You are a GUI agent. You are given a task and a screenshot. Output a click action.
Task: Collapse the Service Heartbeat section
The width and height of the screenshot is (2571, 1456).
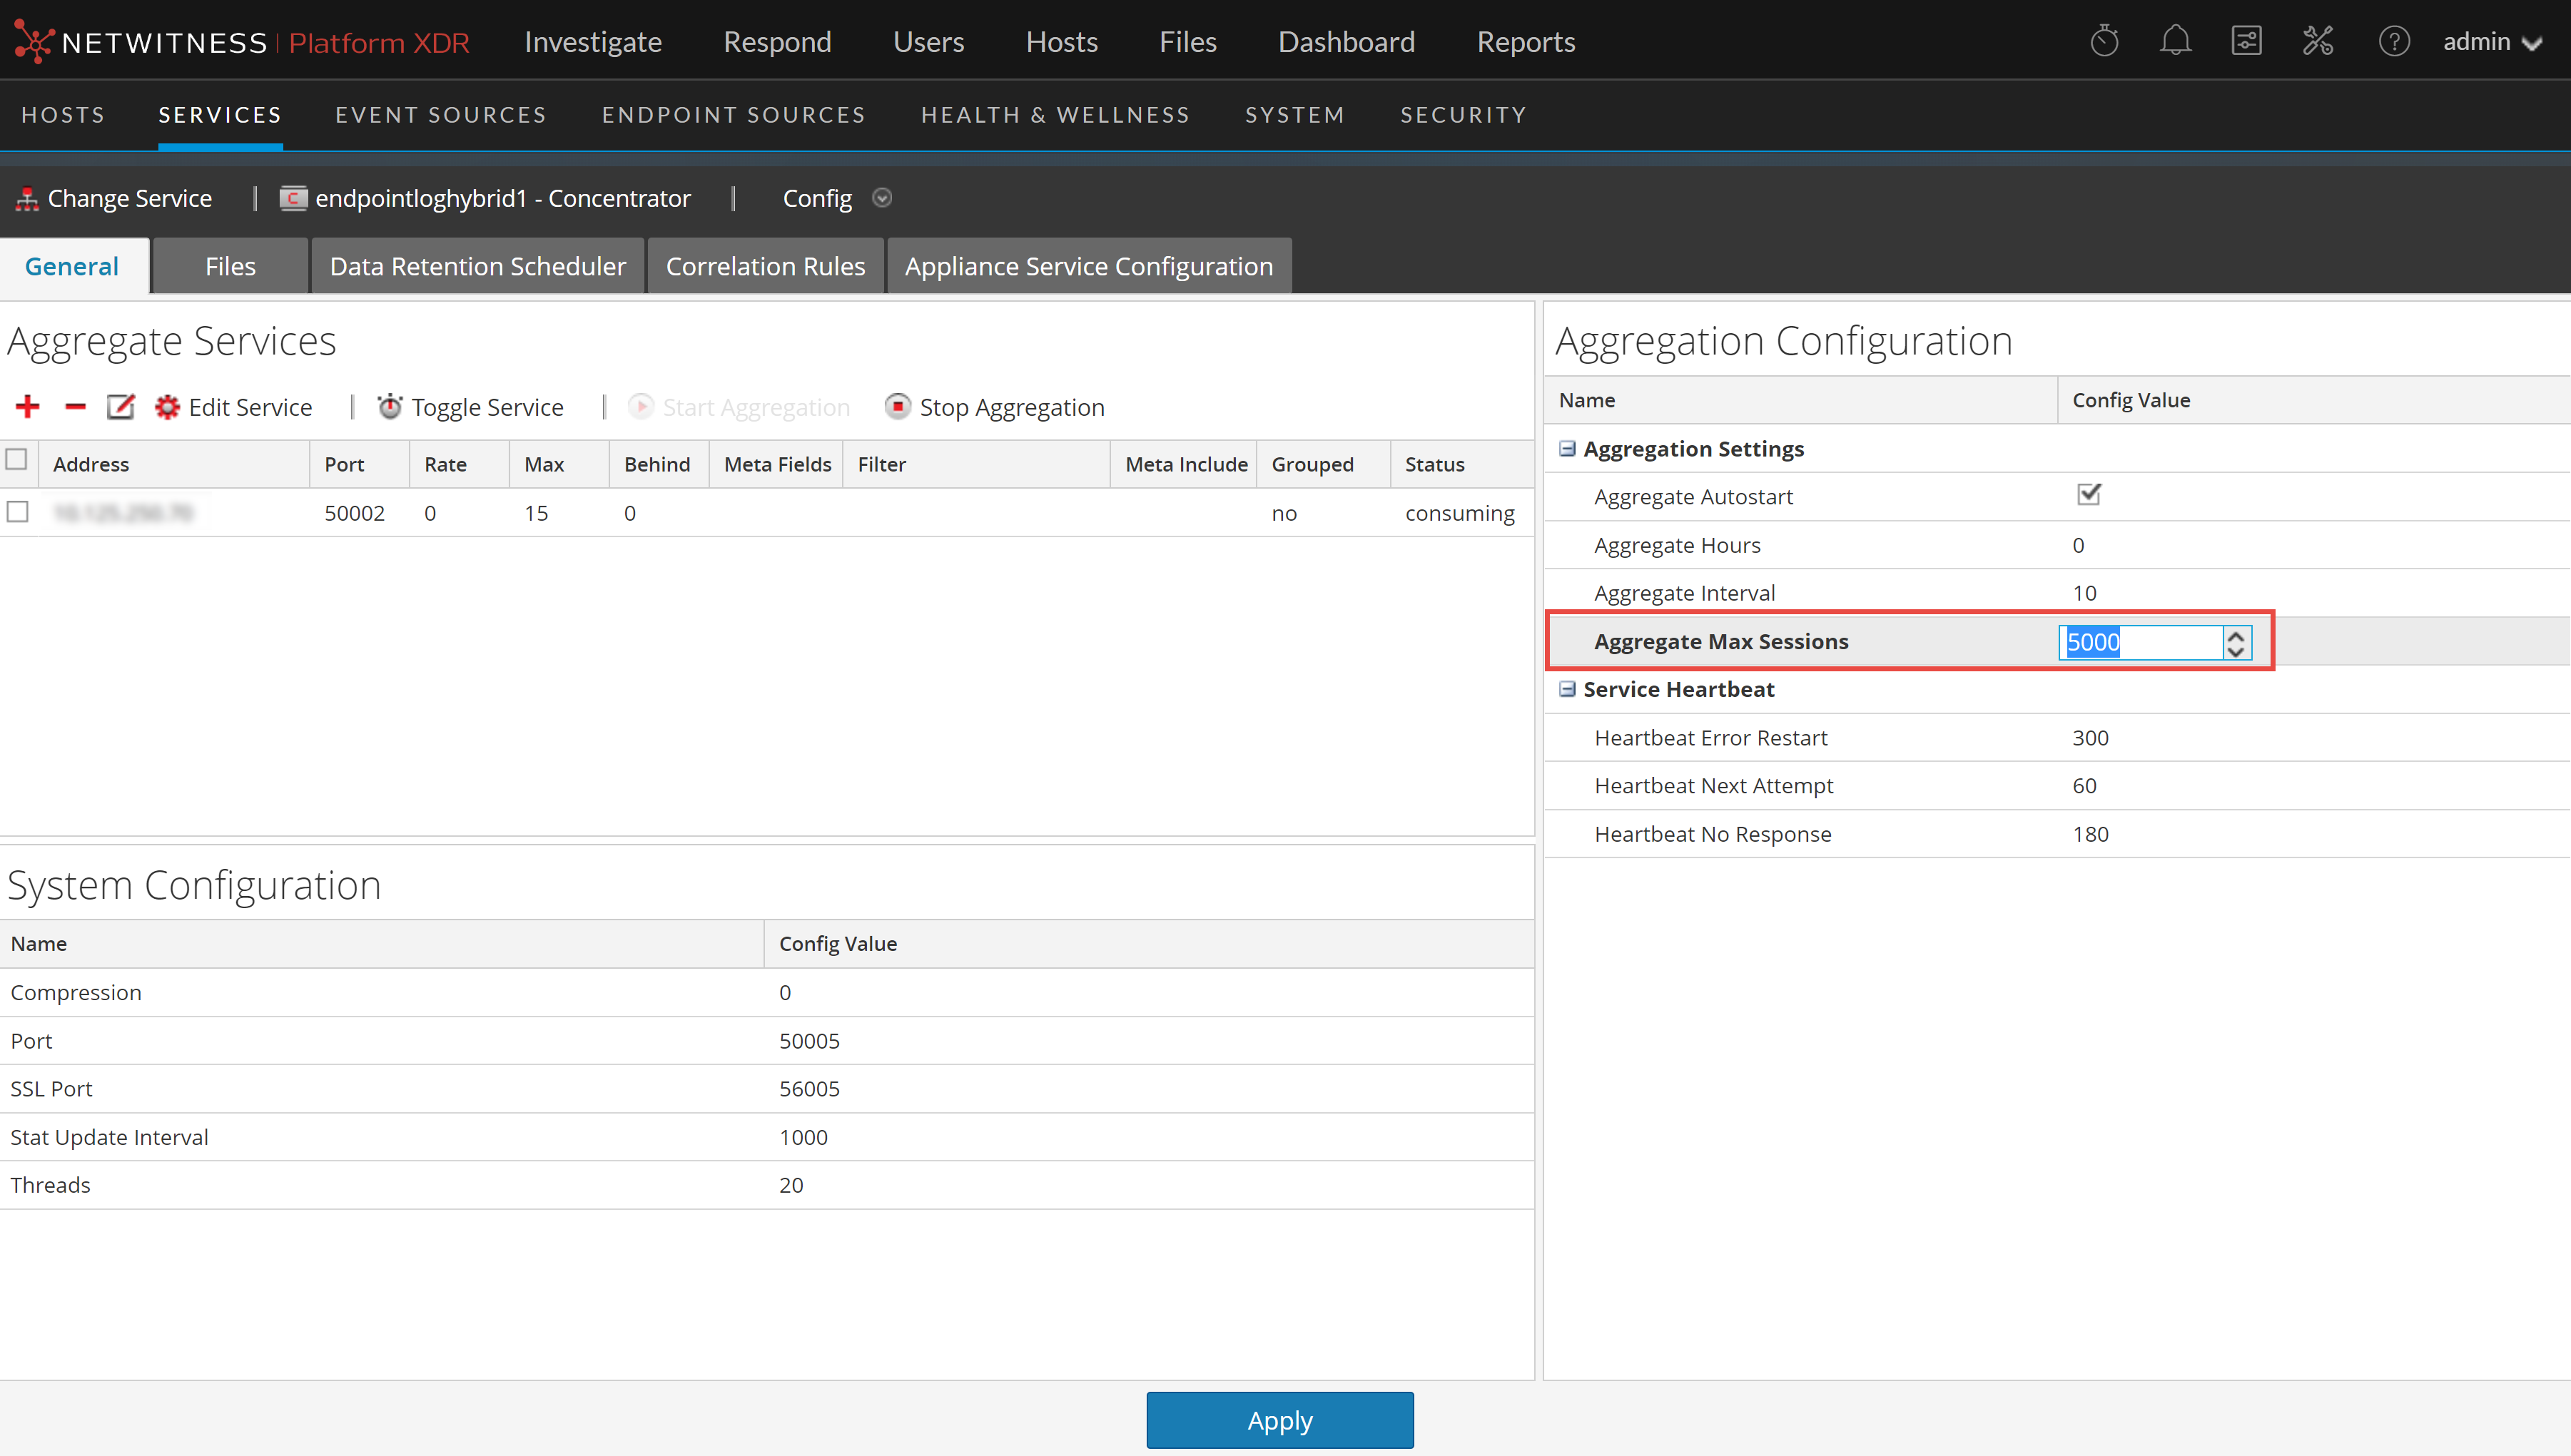point(1566,689)
